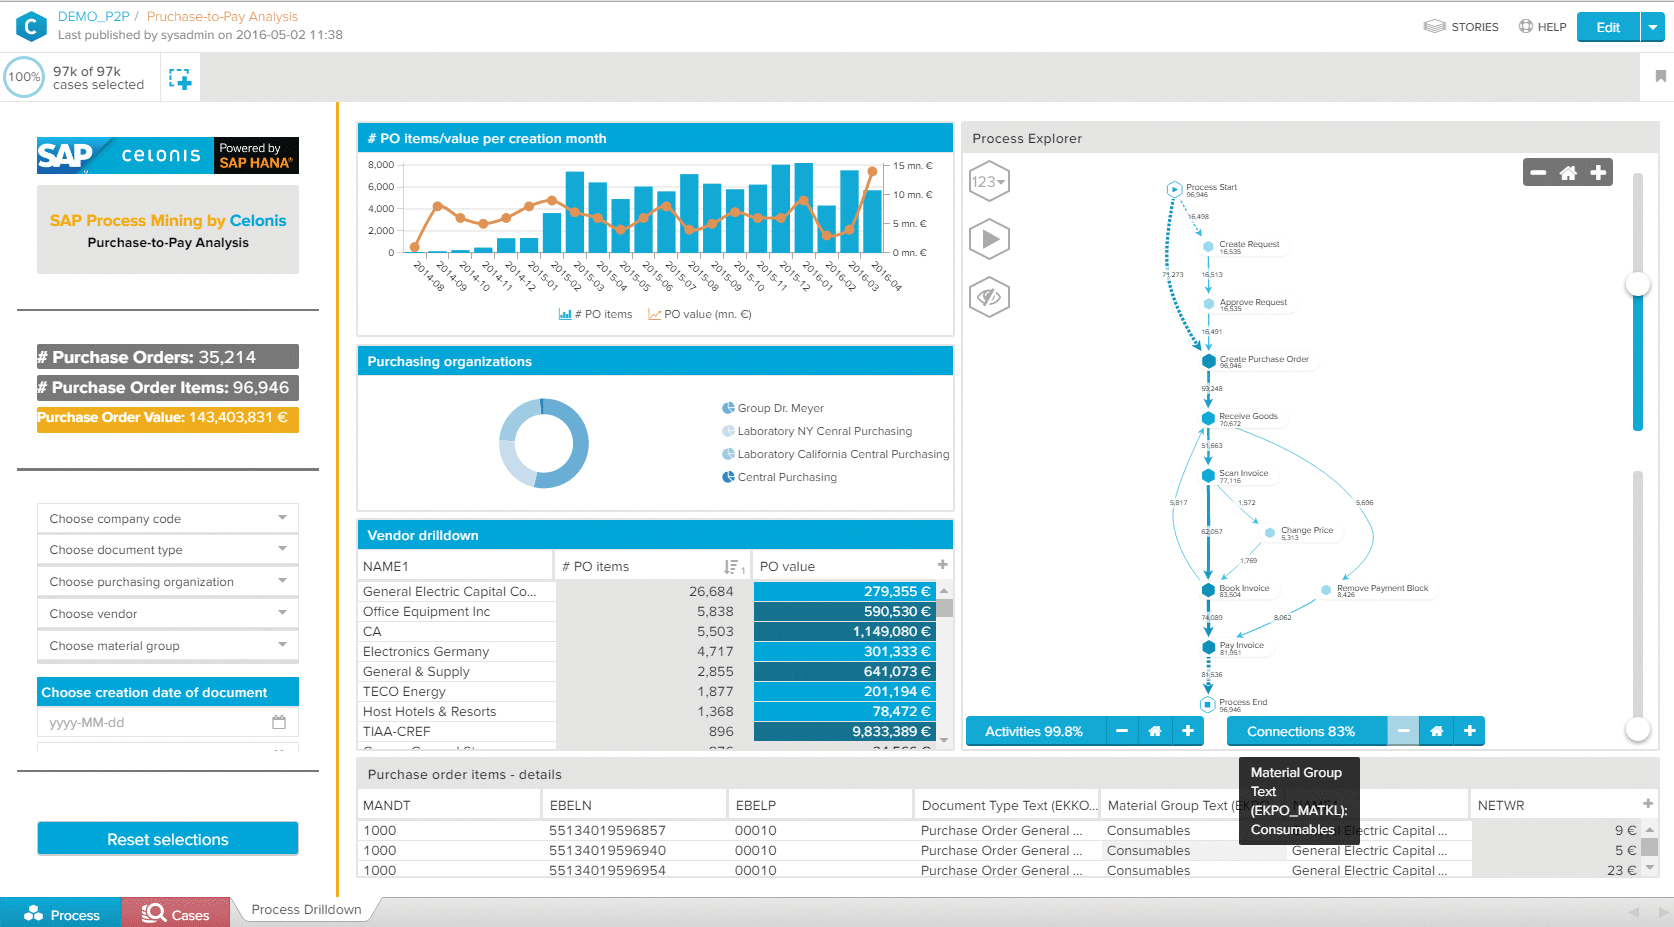The height and width of the screenshot is (927, 1674).
Task: Toggle PO value (mn. €) legend series
Action: tap(700, 314)
